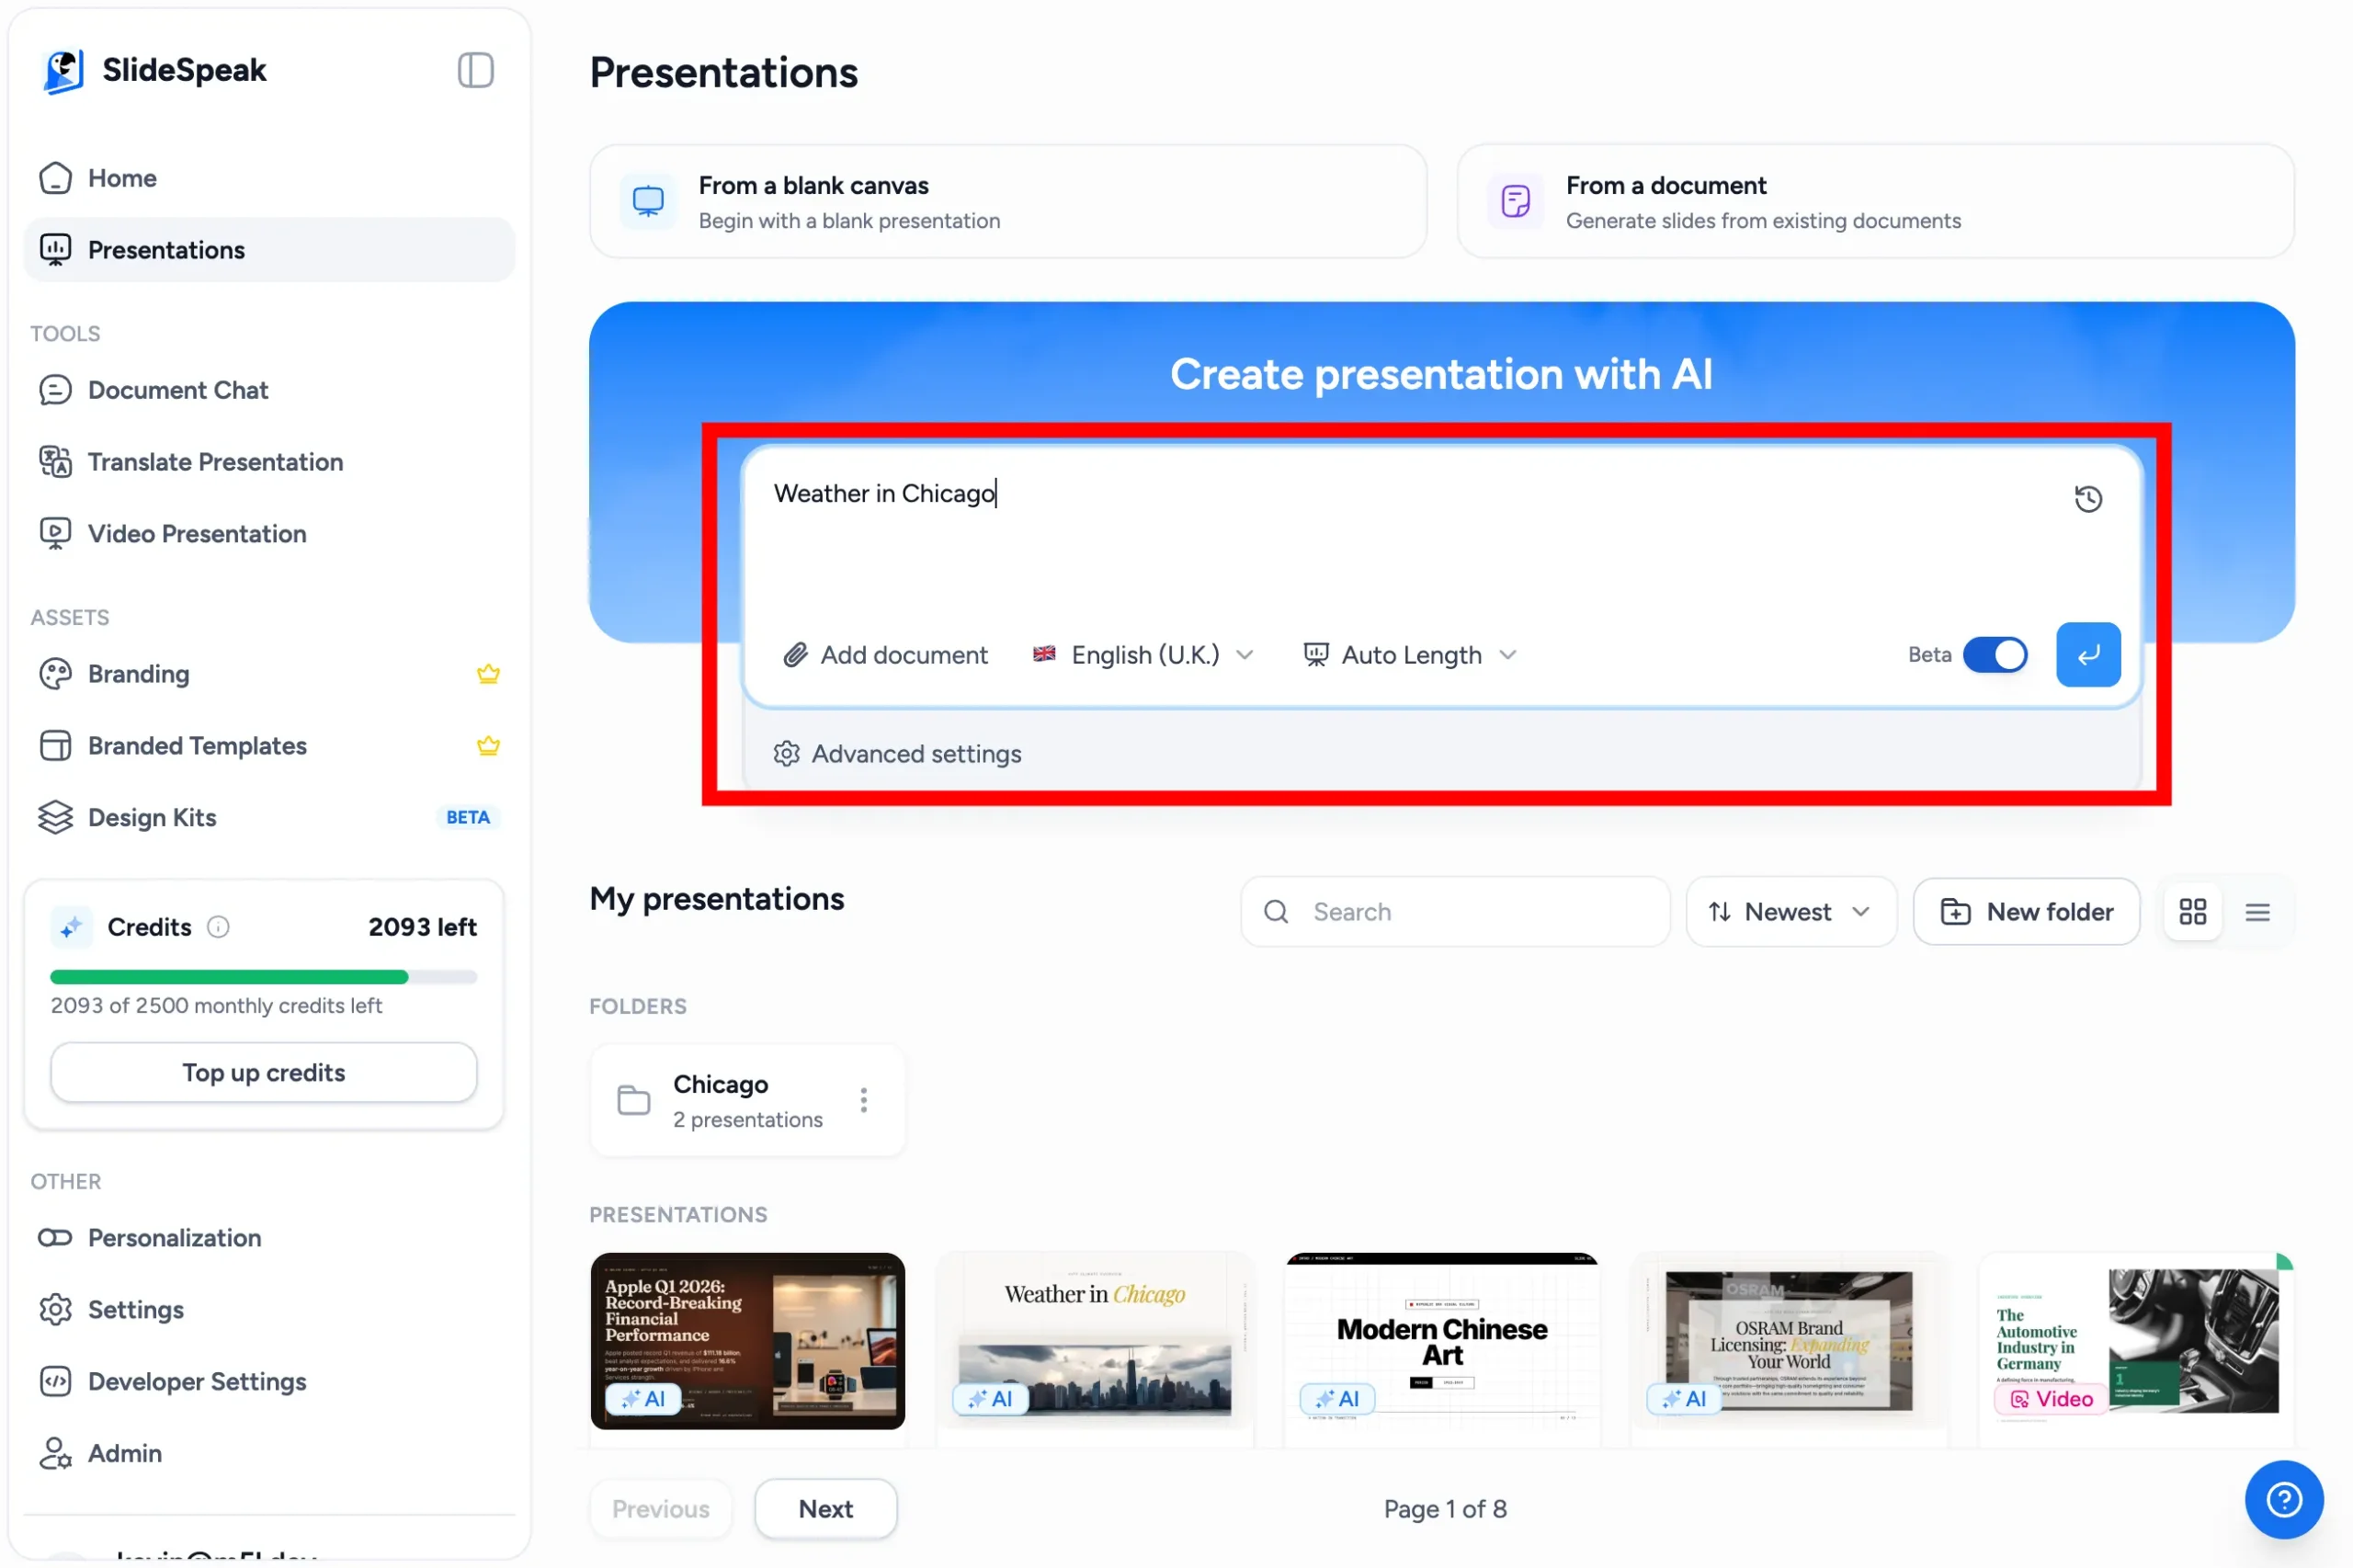The image size is (2353, 1568).
Task: Open the Automotive Industry in Germany presentation
Action: 2135,1341
